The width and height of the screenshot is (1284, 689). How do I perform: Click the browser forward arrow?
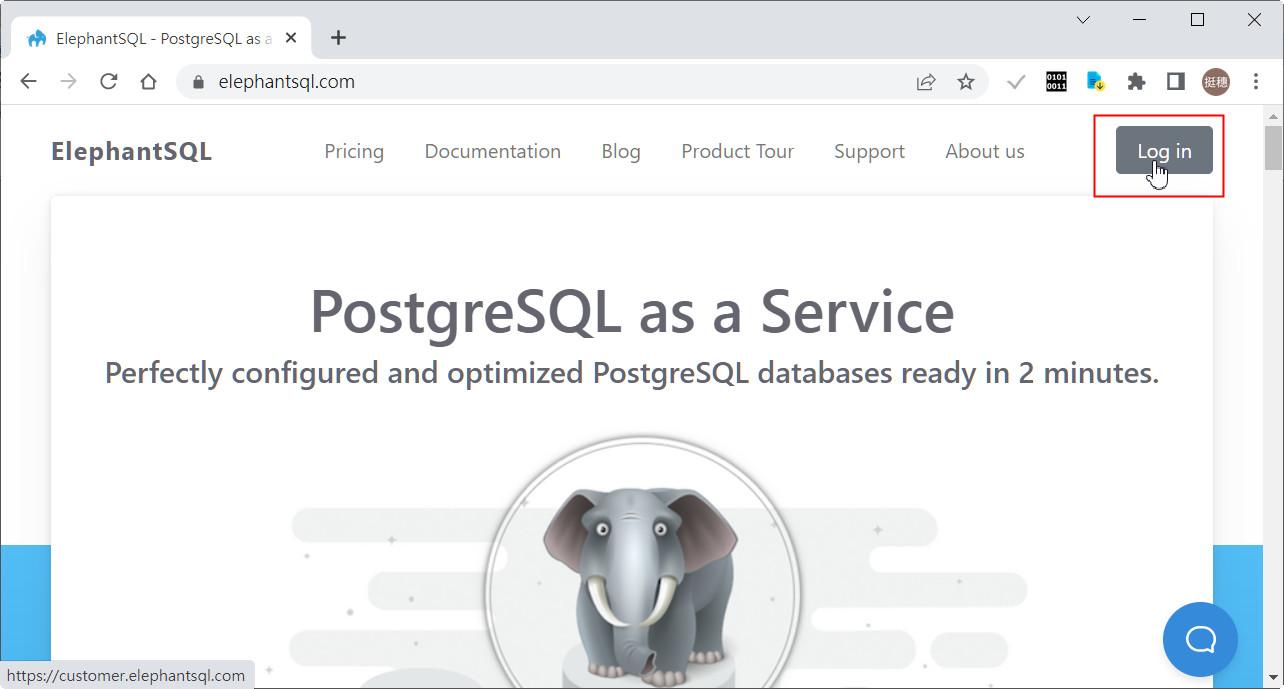click(68, 82)
